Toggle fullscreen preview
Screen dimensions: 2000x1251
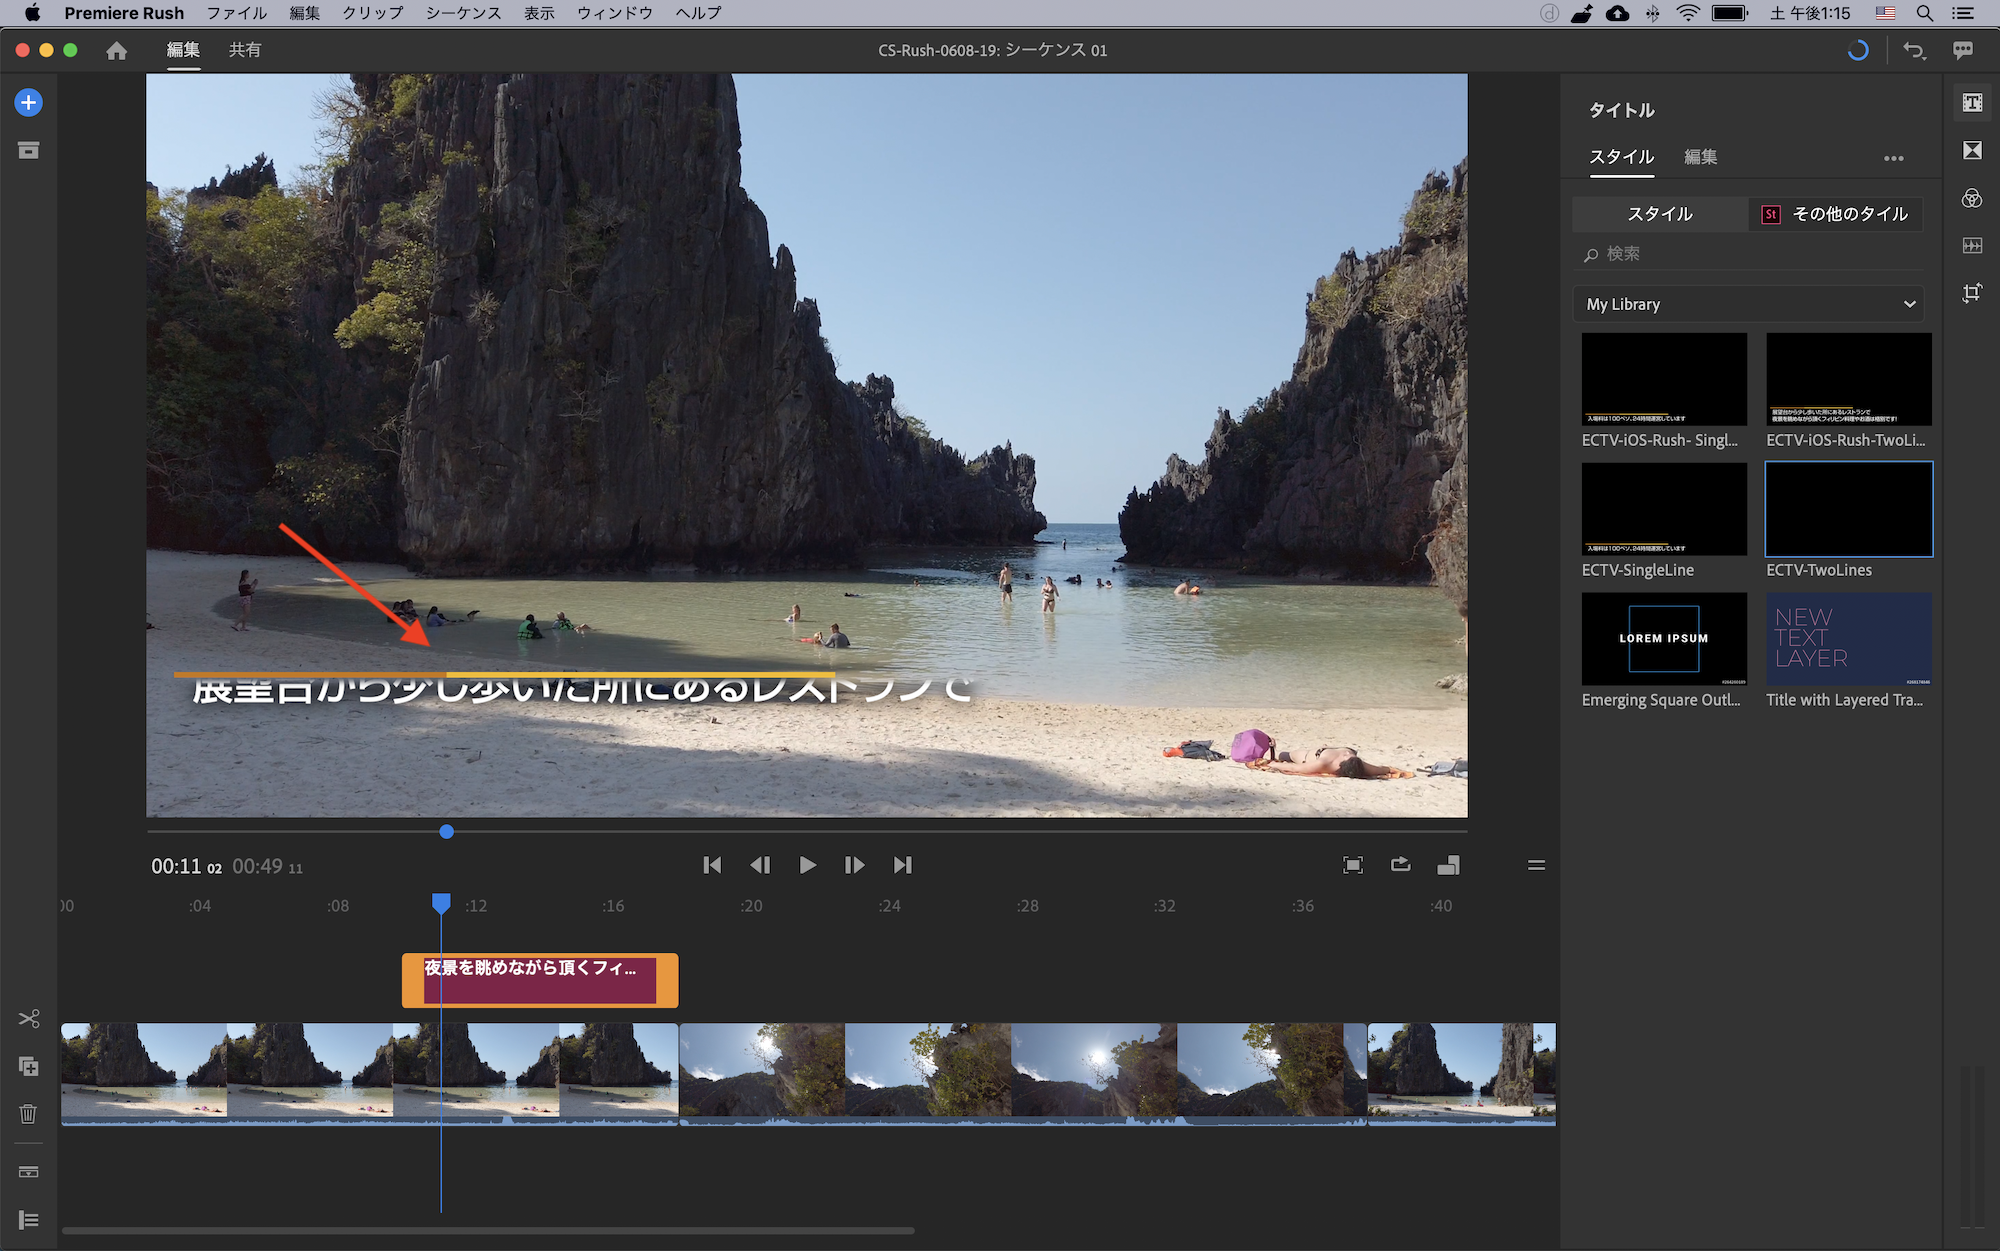click(x=1352, y=865)
